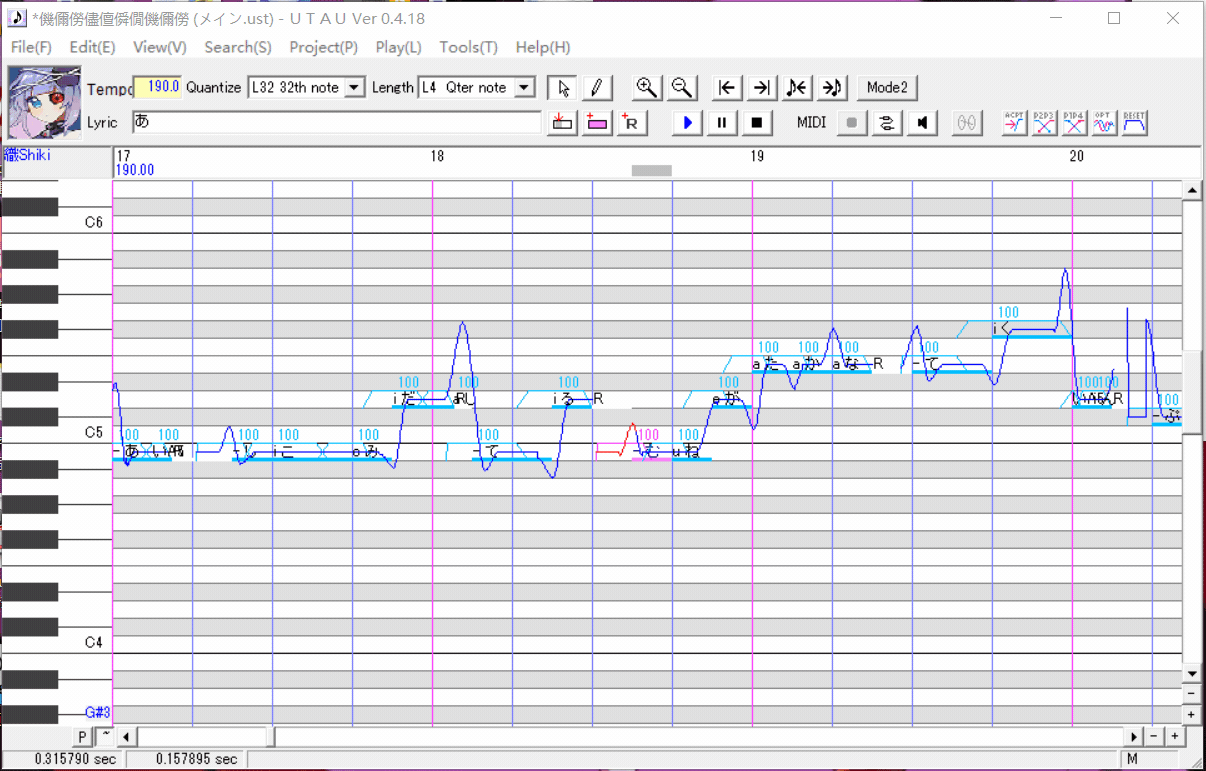
Task: Open the Quantize dropdown
Action: (354, 88)
